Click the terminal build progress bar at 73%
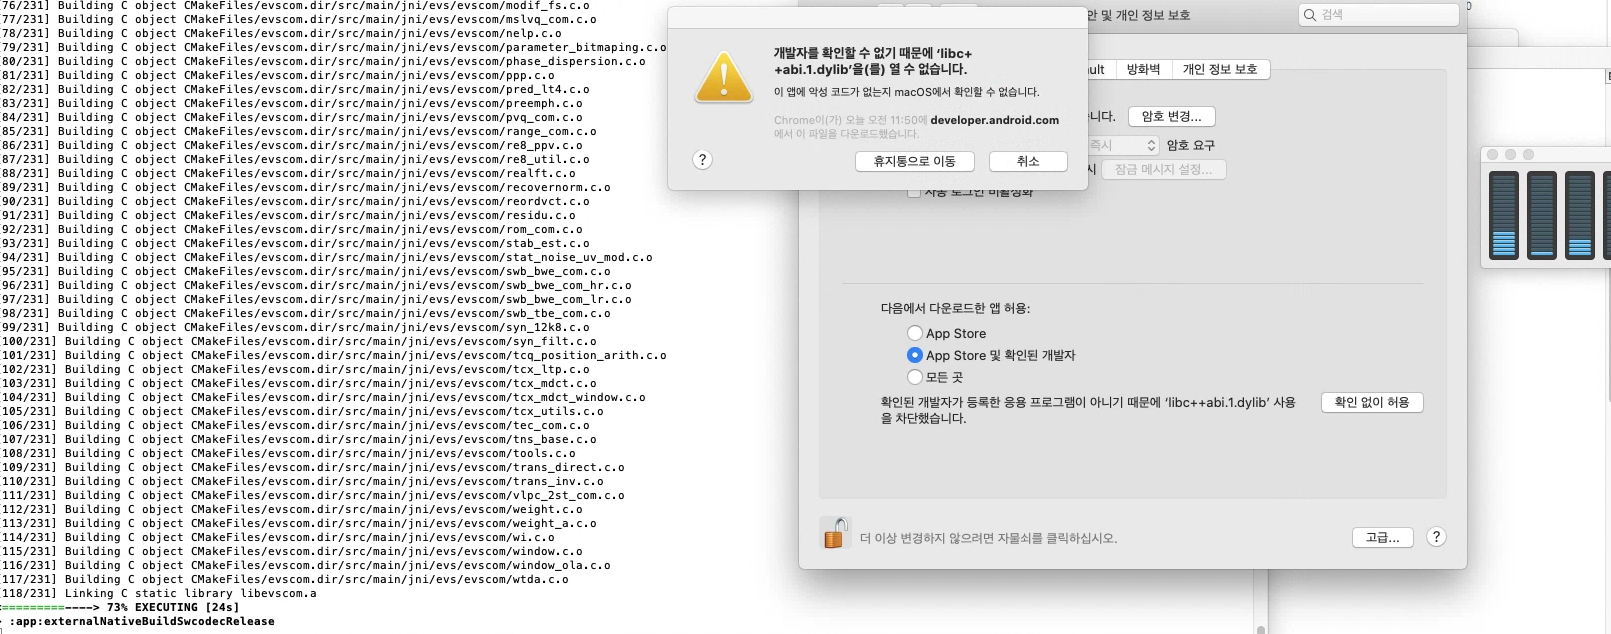The image size is (1611, 634). tap(50, 607)
